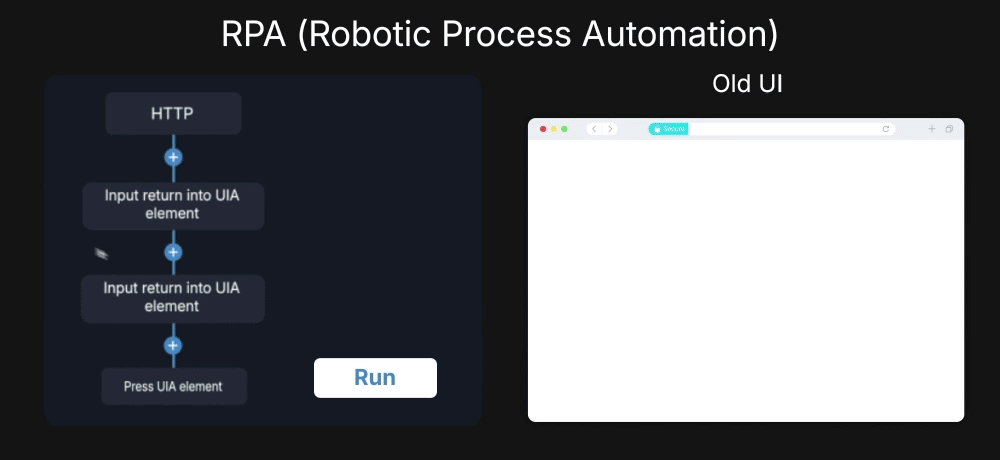Image resolution: width=1000 pixels, height=460 pixels.
Task: Click the browser back arrow
Action: point(594,129)
